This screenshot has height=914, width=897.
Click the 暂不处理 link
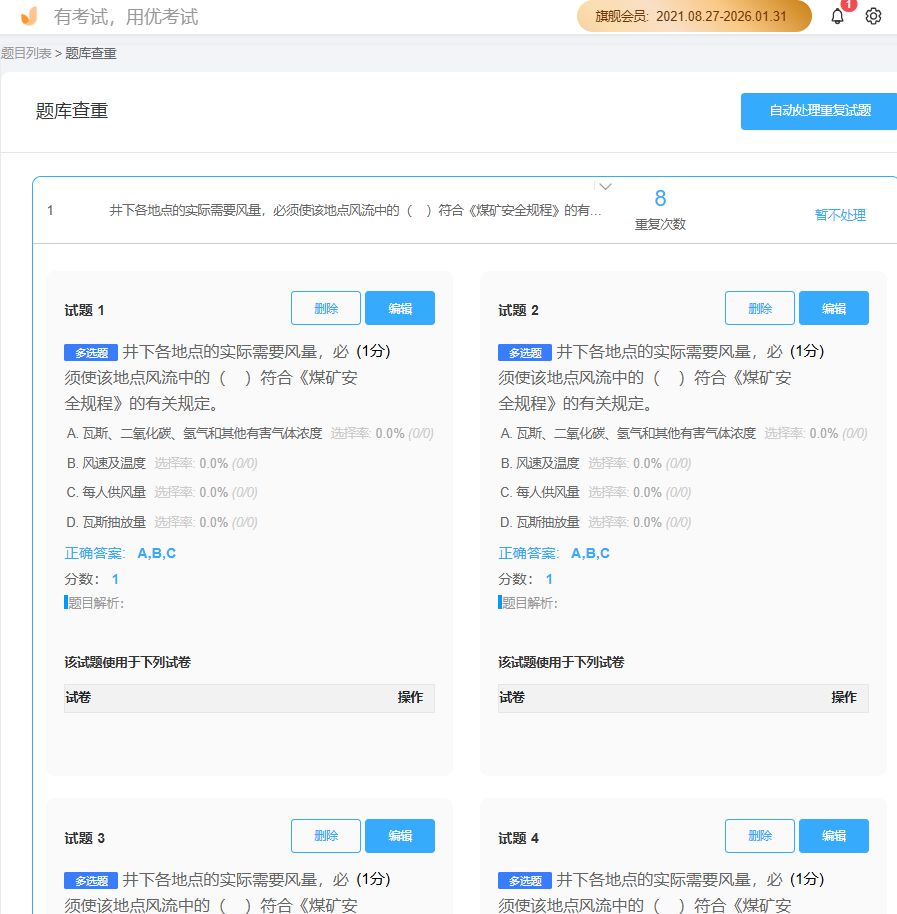(841, 215)
